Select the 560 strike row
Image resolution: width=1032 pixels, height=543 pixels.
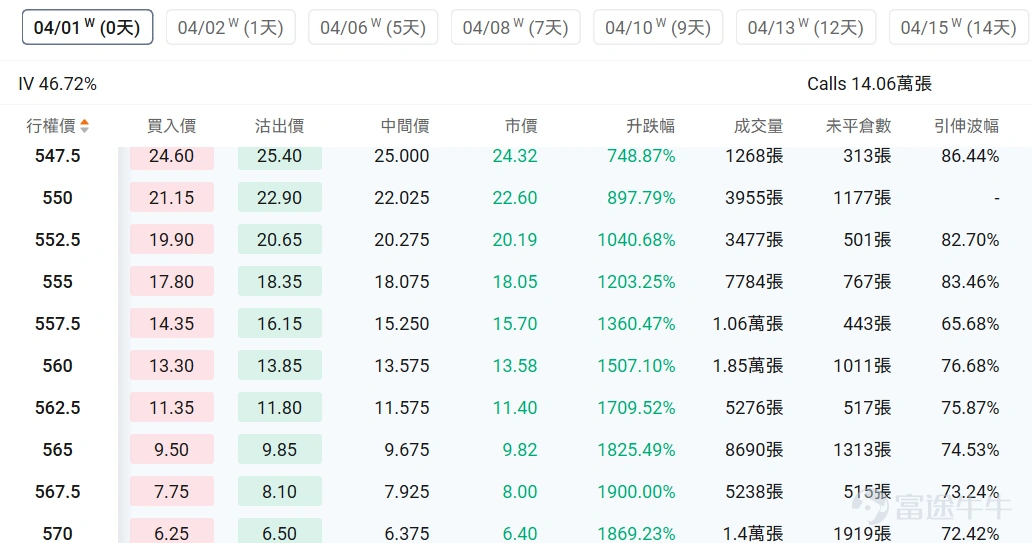(x=516, y=366)
